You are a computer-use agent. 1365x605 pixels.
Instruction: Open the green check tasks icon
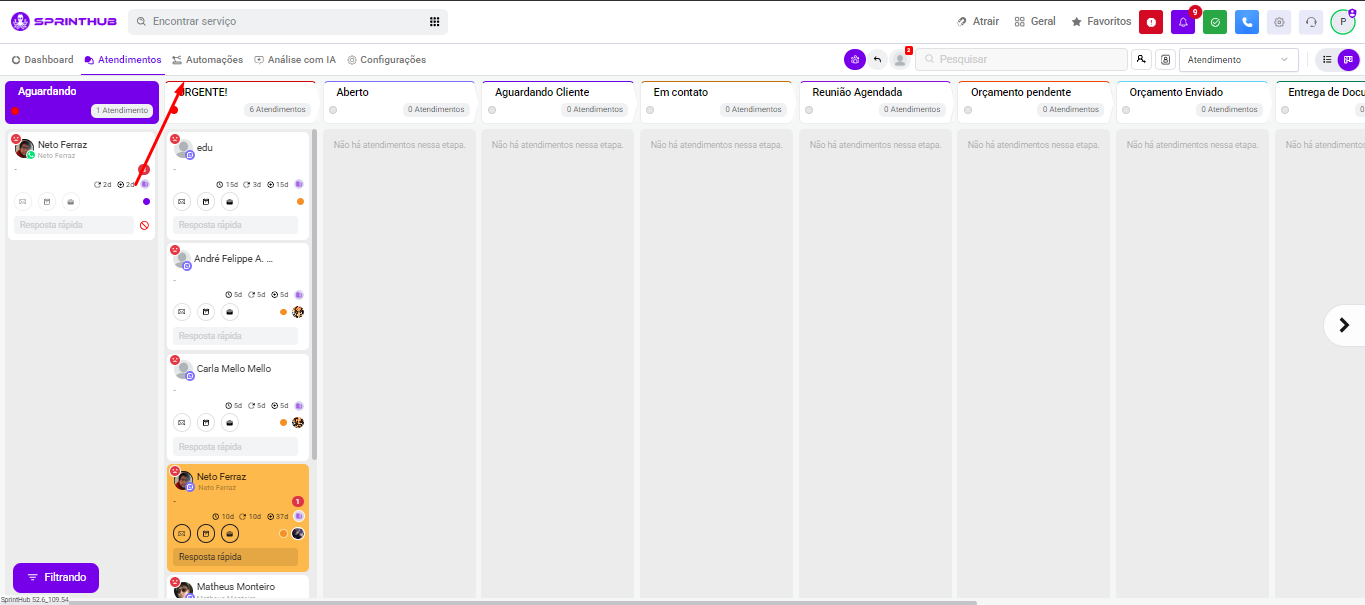[1214, 22]
